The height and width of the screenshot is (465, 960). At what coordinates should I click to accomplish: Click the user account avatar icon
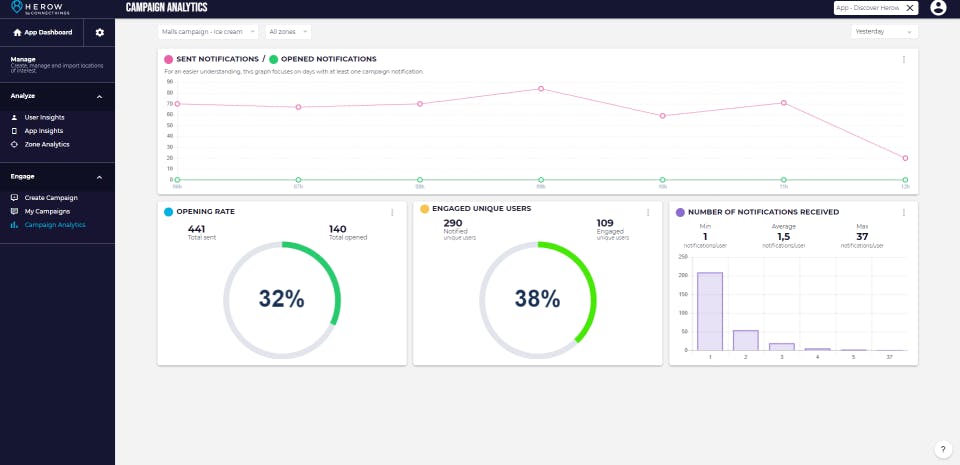(938, 7)
